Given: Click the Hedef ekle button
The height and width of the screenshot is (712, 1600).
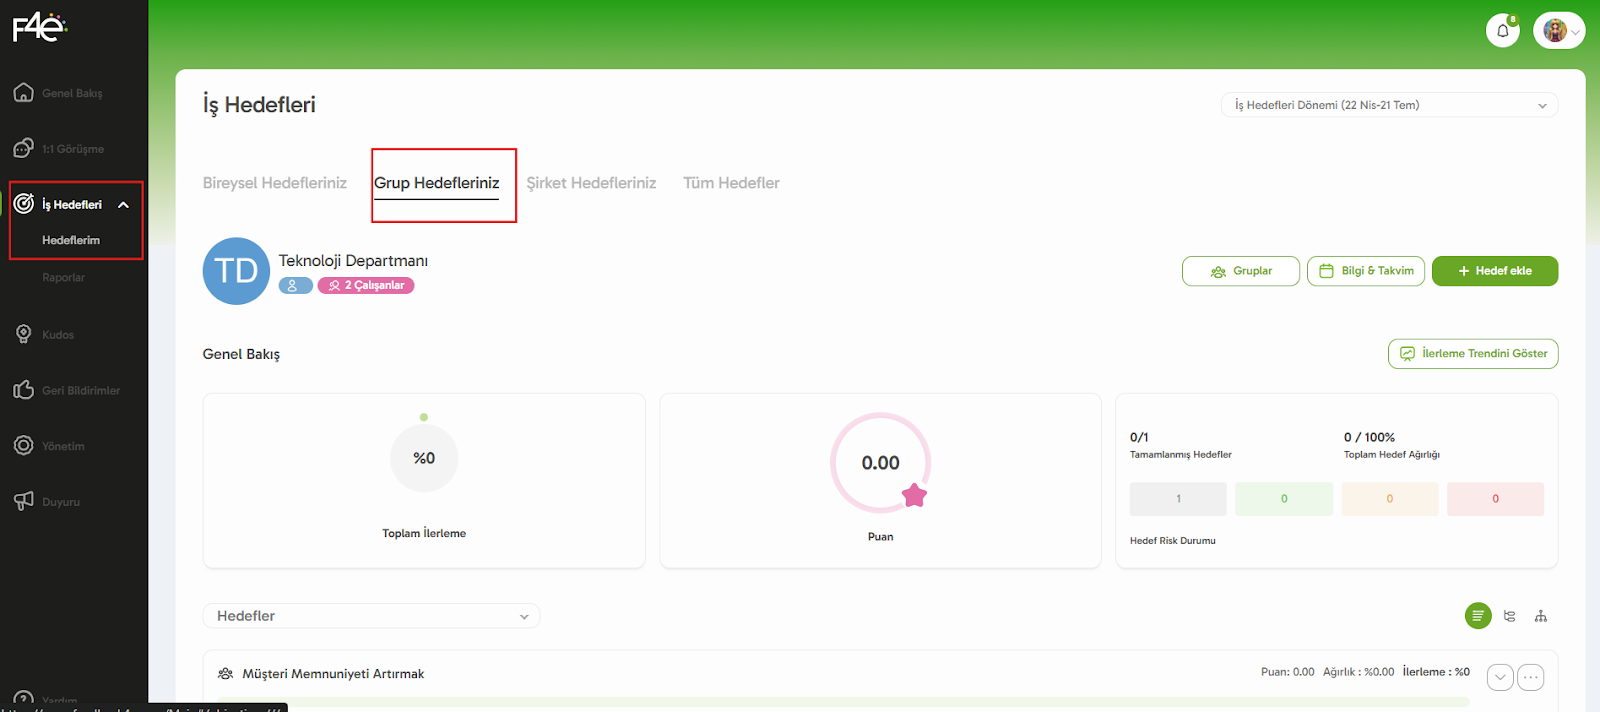Looking at the screenshot, I should (1494, 271).
